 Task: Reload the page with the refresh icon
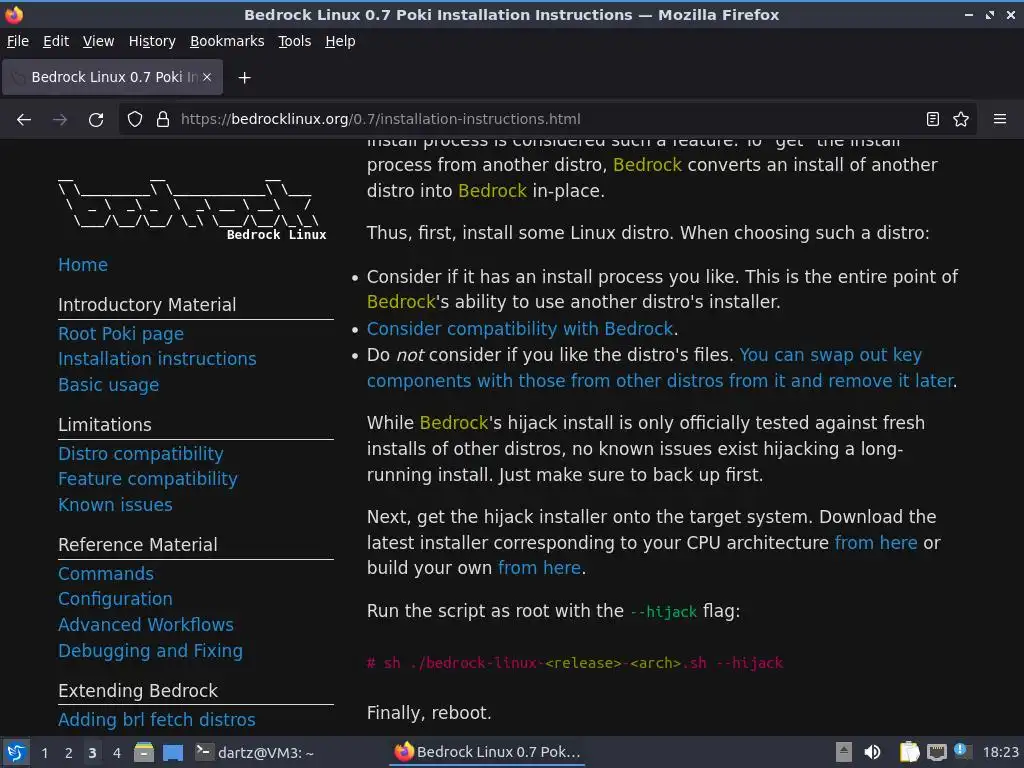pos(96,120)
